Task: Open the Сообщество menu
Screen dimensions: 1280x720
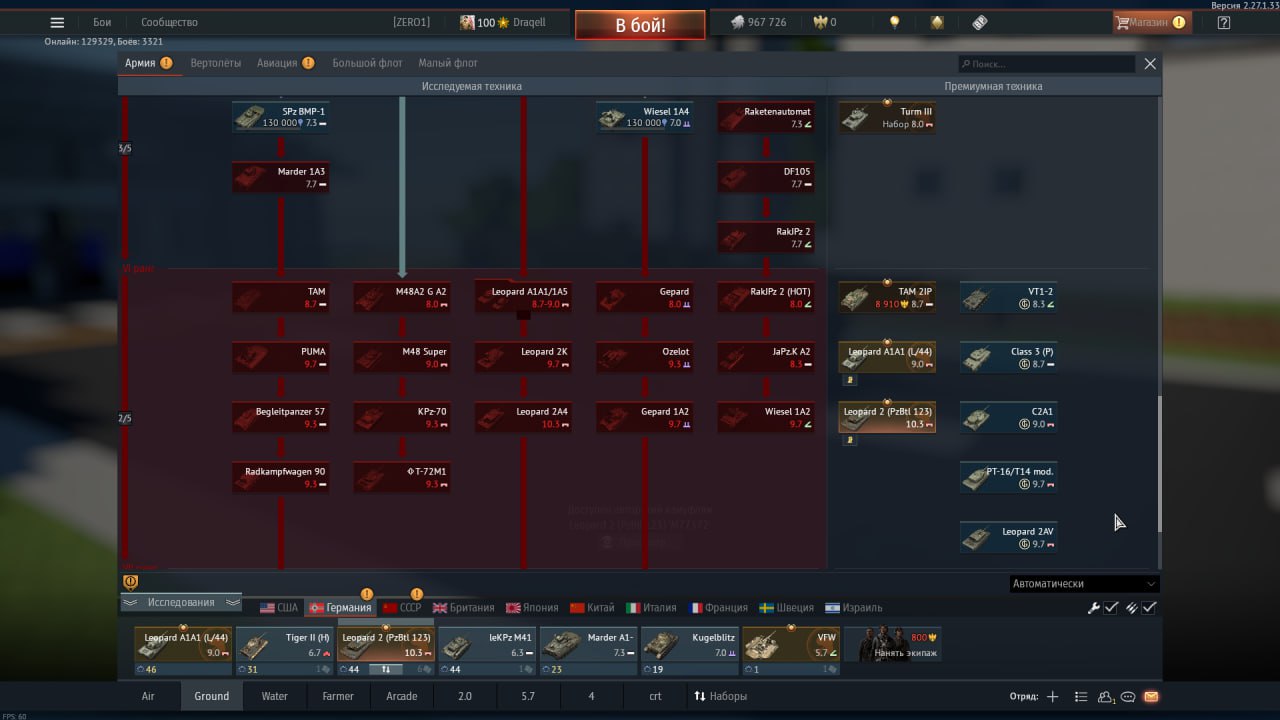Action: click(169, 22)
